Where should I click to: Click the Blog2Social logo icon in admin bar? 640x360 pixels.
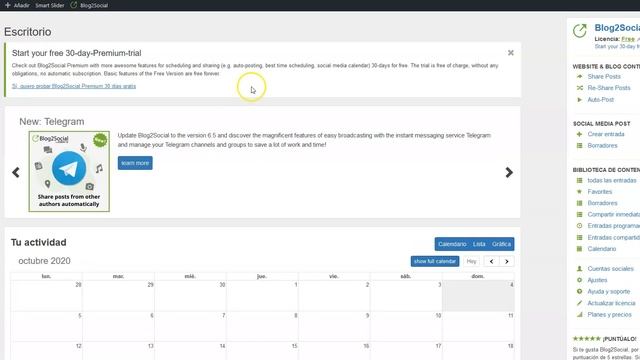pyautogui.click(x=73, y=5)
